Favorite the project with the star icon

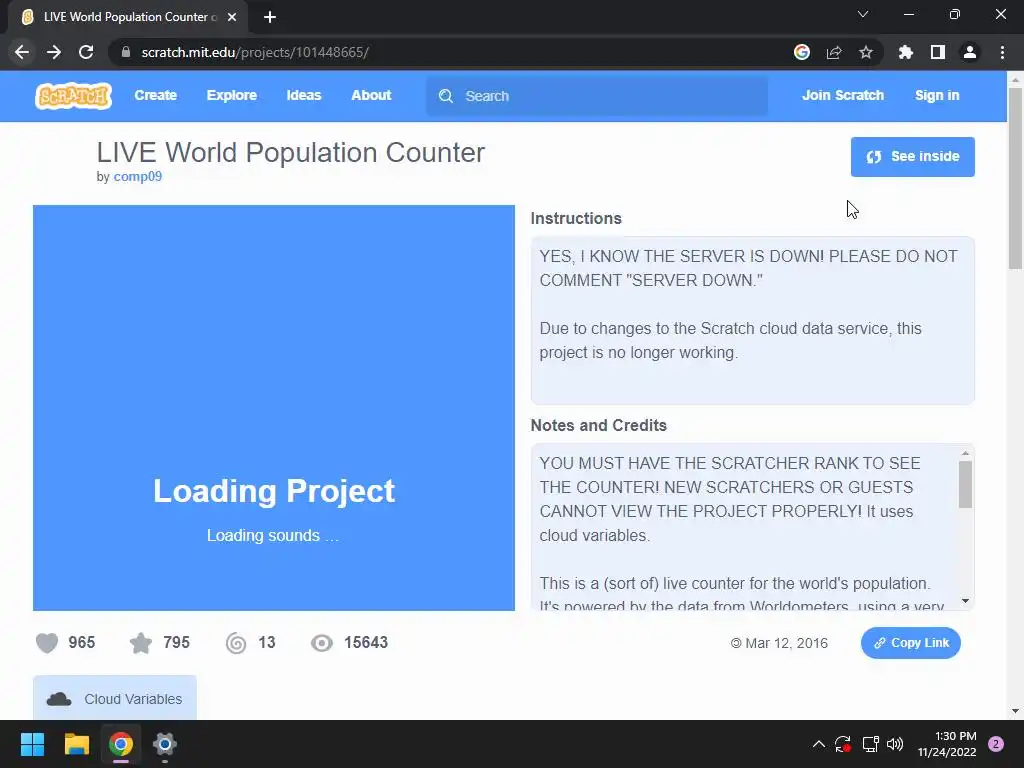[x=140, y=643]
